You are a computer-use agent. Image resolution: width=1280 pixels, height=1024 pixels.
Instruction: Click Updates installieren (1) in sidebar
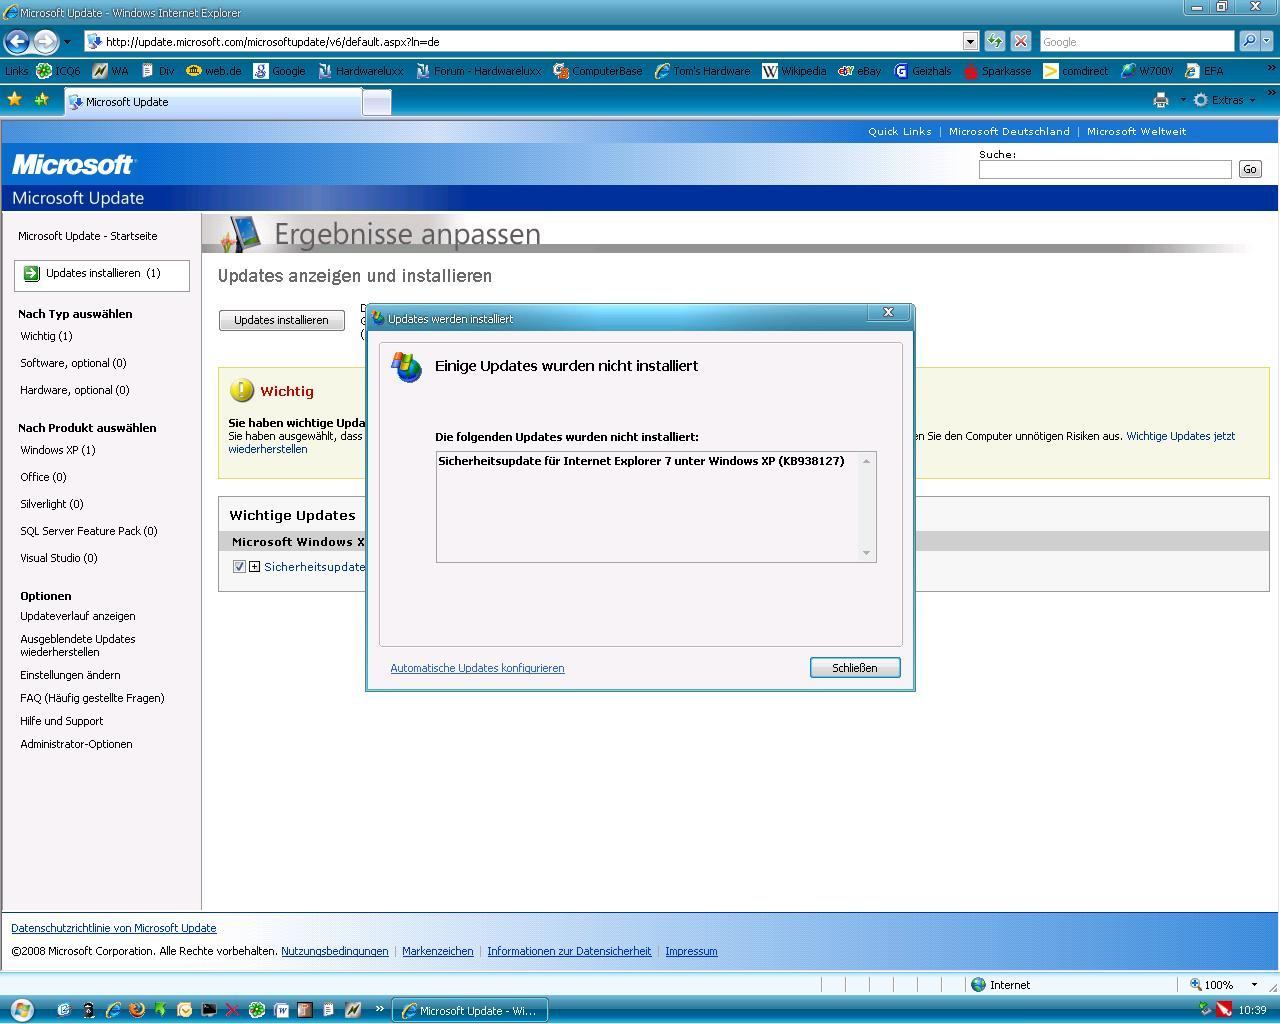point(102,273)
